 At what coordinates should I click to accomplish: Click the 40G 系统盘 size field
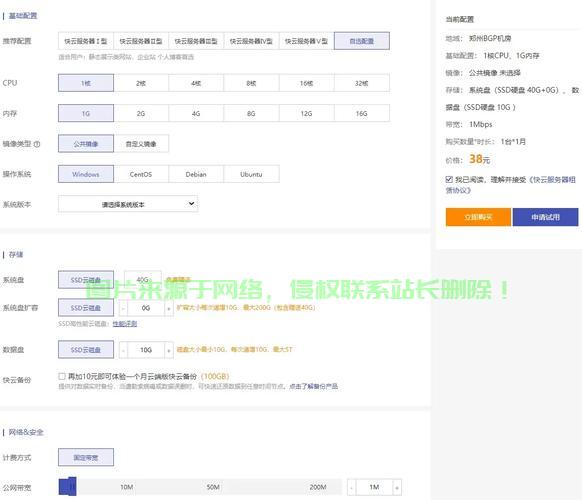pyautogui.click(x=143, y=280)
